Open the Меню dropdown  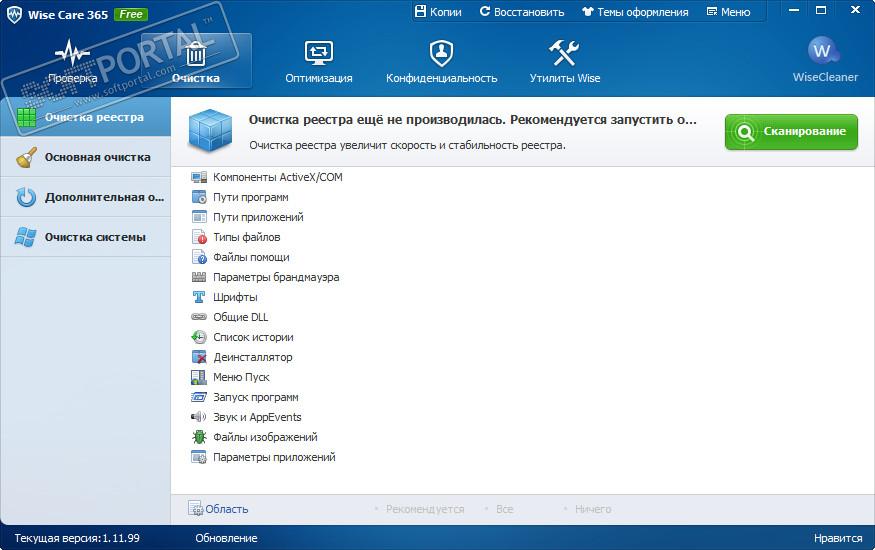tap(728, 12)
